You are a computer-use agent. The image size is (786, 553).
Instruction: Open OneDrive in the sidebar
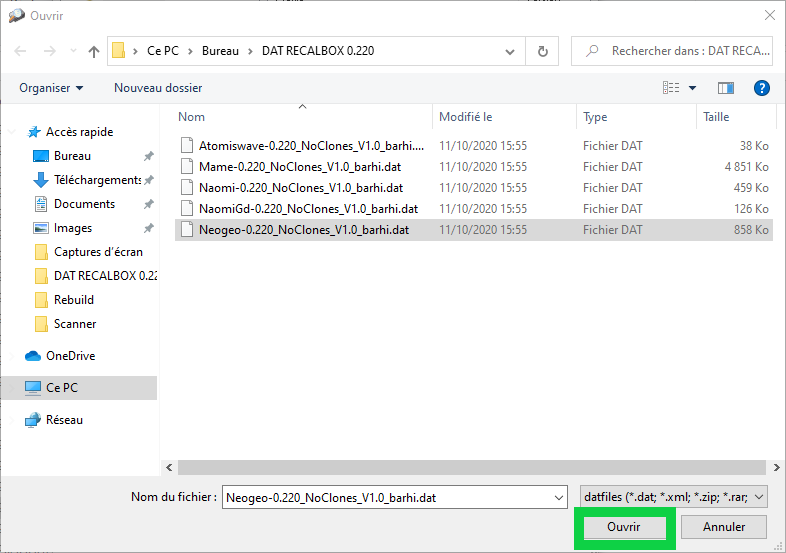(70, 356)
